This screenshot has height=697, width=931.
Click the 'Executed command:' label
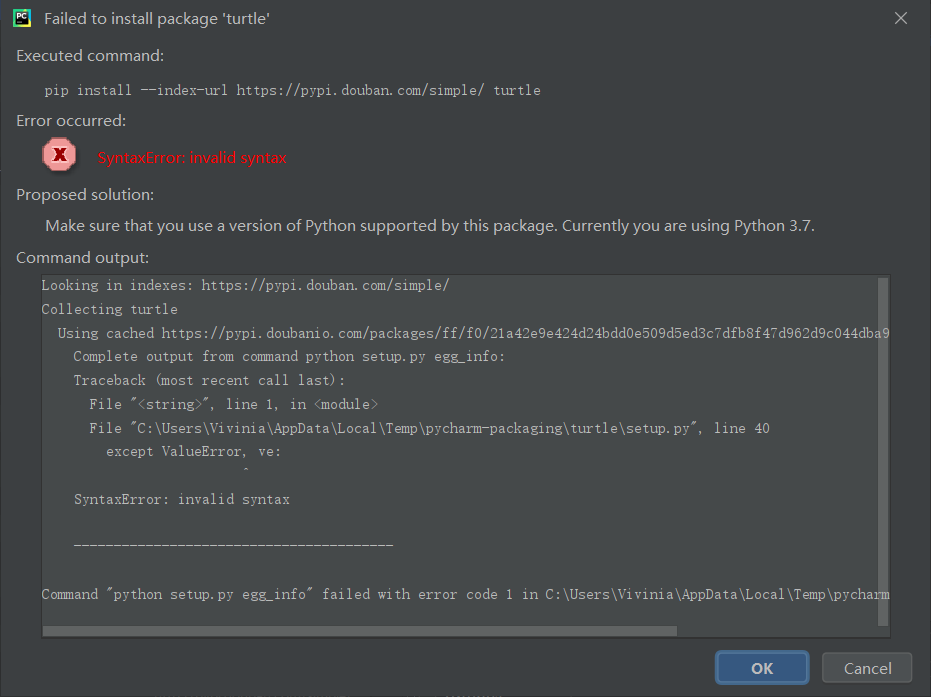coord(89,55)
